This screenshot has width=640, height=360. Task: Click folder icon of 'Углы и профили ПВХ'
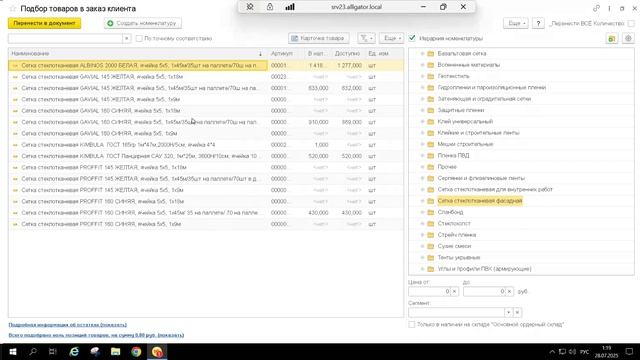(430, 269)
